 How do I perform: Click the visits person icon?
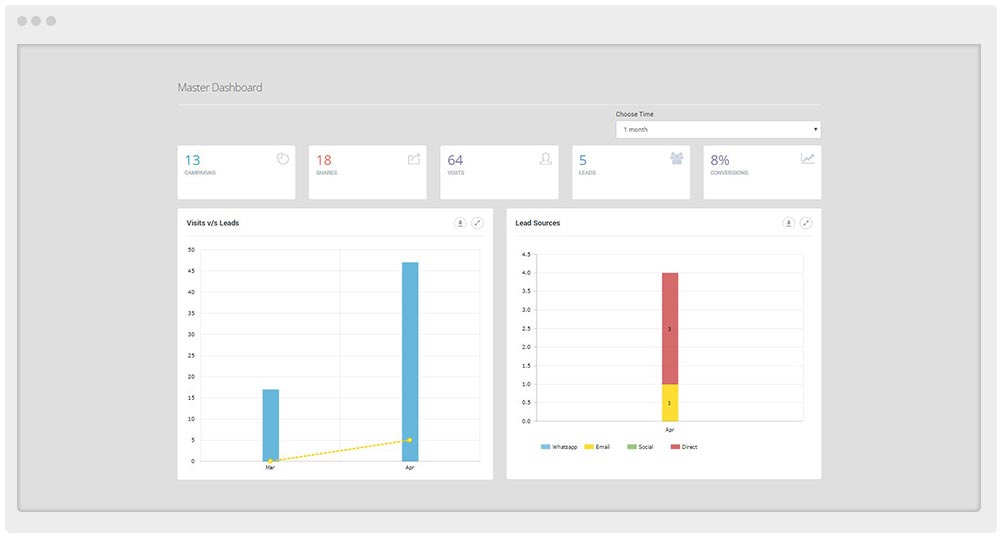(545, 159)
